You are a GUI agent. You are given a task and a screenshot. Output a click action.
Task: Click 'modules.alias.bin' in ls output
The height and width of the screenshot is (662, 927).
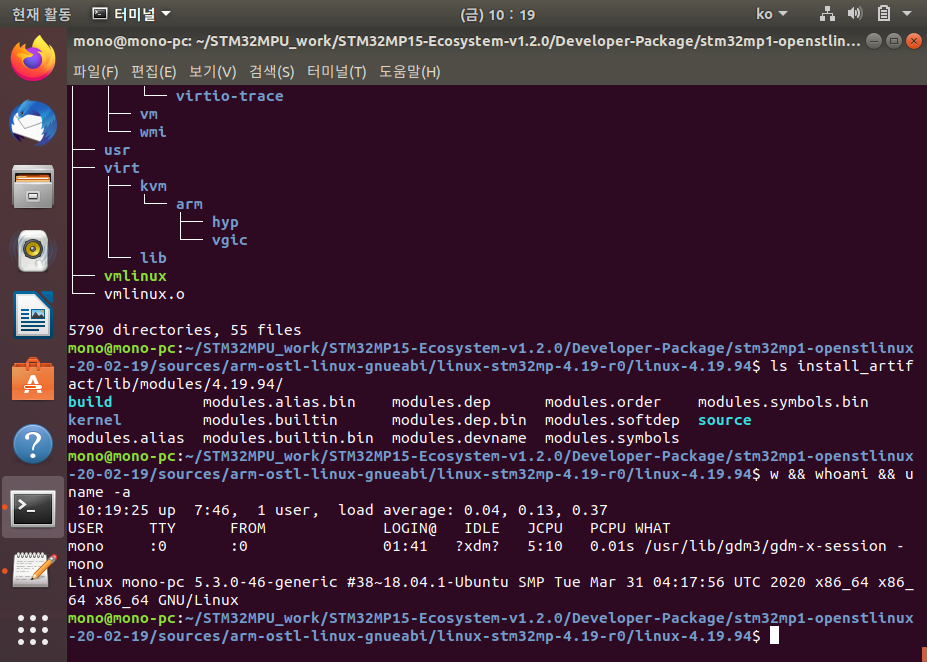(279, 402)
